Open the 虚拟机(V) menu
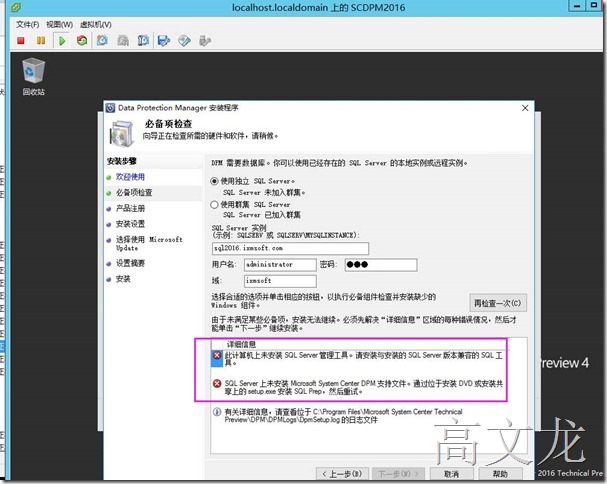607x484 pixels. 96,24
